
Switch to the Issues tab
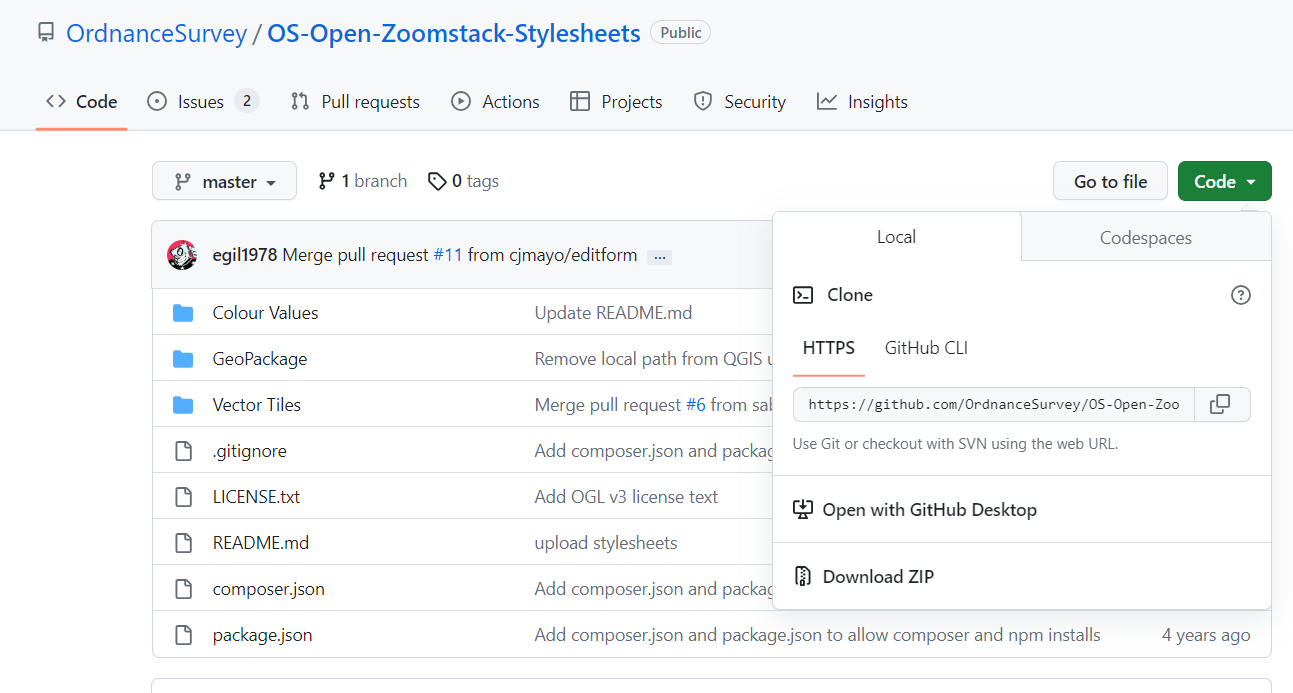(190, 101)
